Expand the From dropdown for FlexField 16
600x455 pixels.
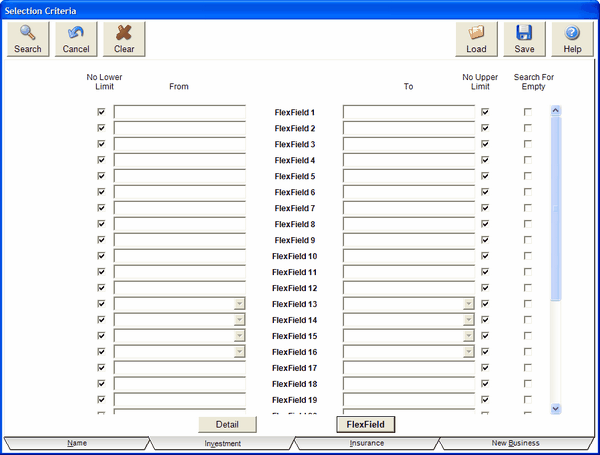click(239, 352)
